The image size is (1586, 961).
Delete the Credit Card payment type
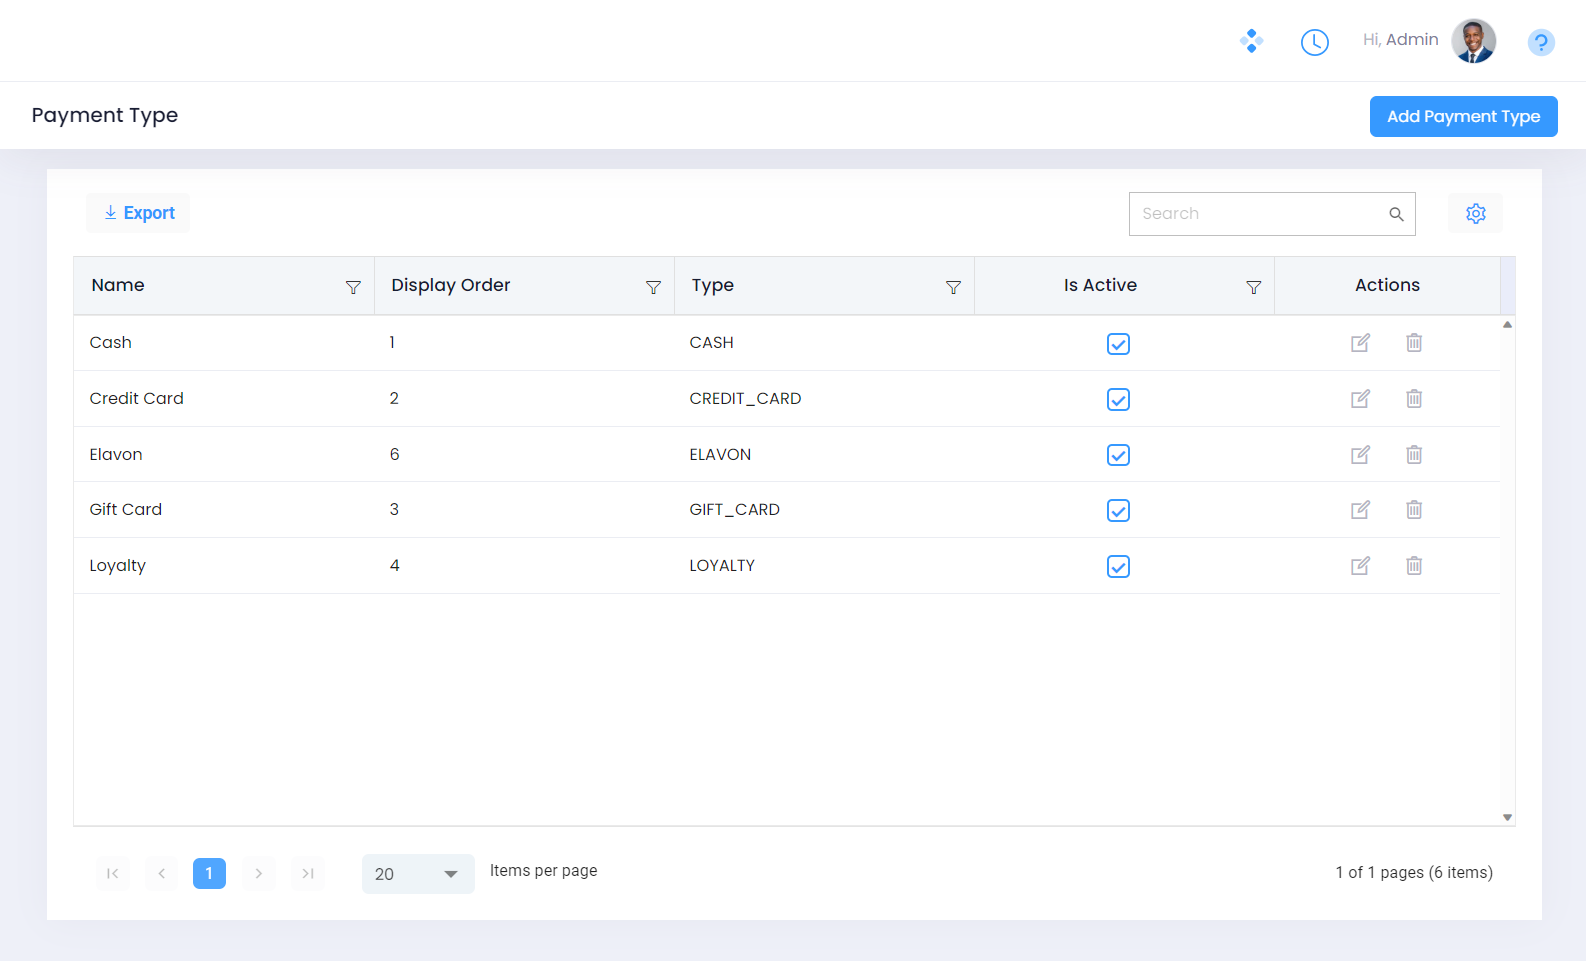(x=1414, y=399)
